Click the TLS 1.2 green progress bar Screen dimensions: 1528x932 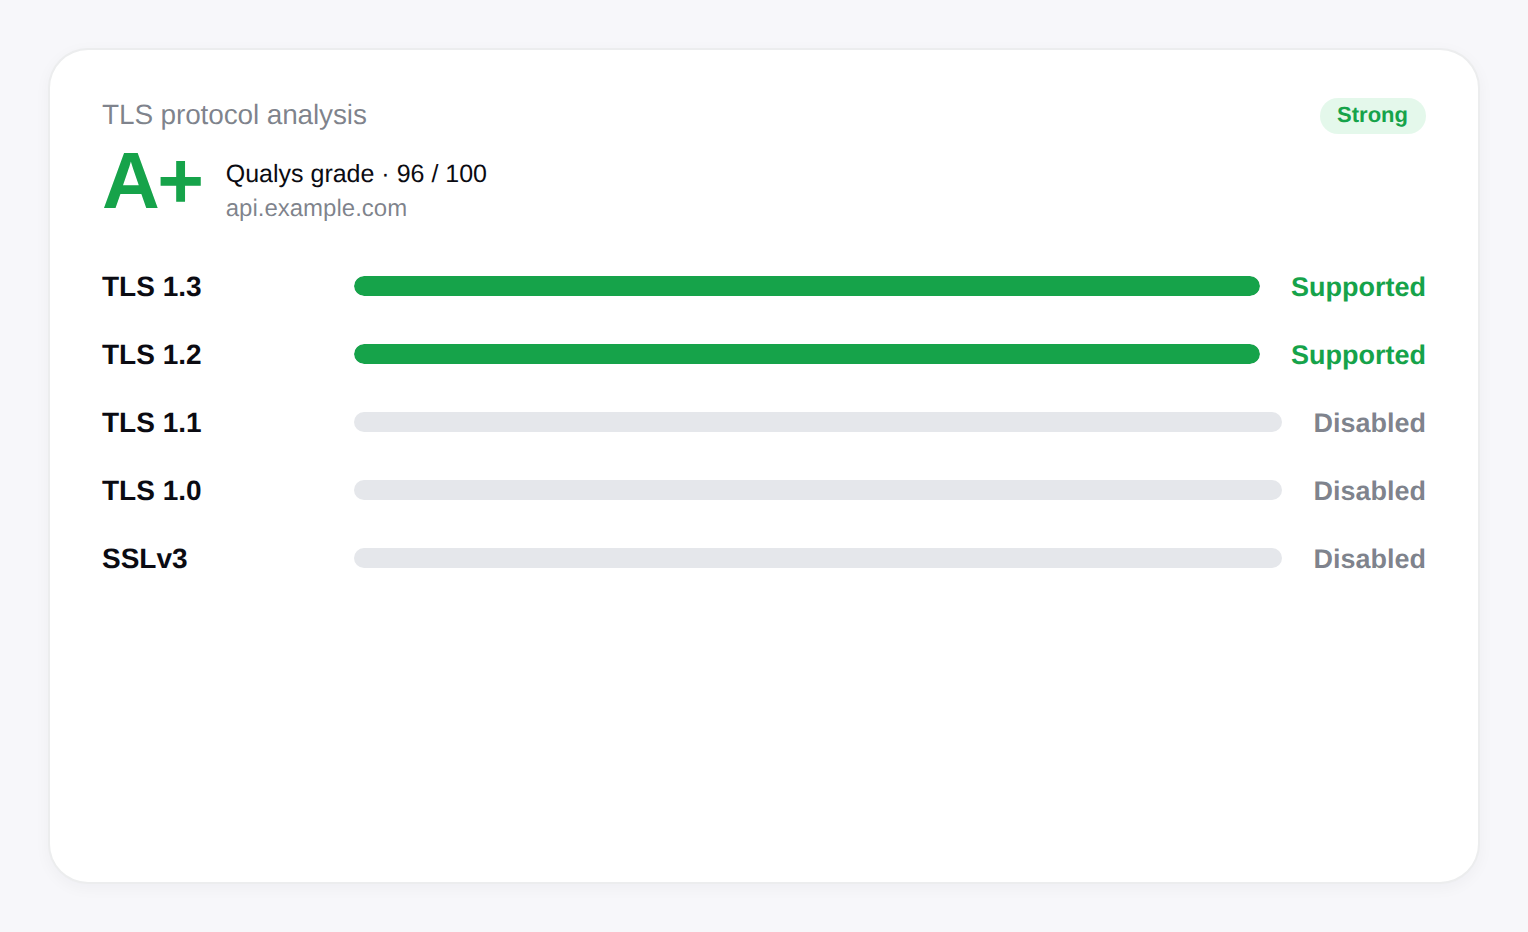point(806,355)
